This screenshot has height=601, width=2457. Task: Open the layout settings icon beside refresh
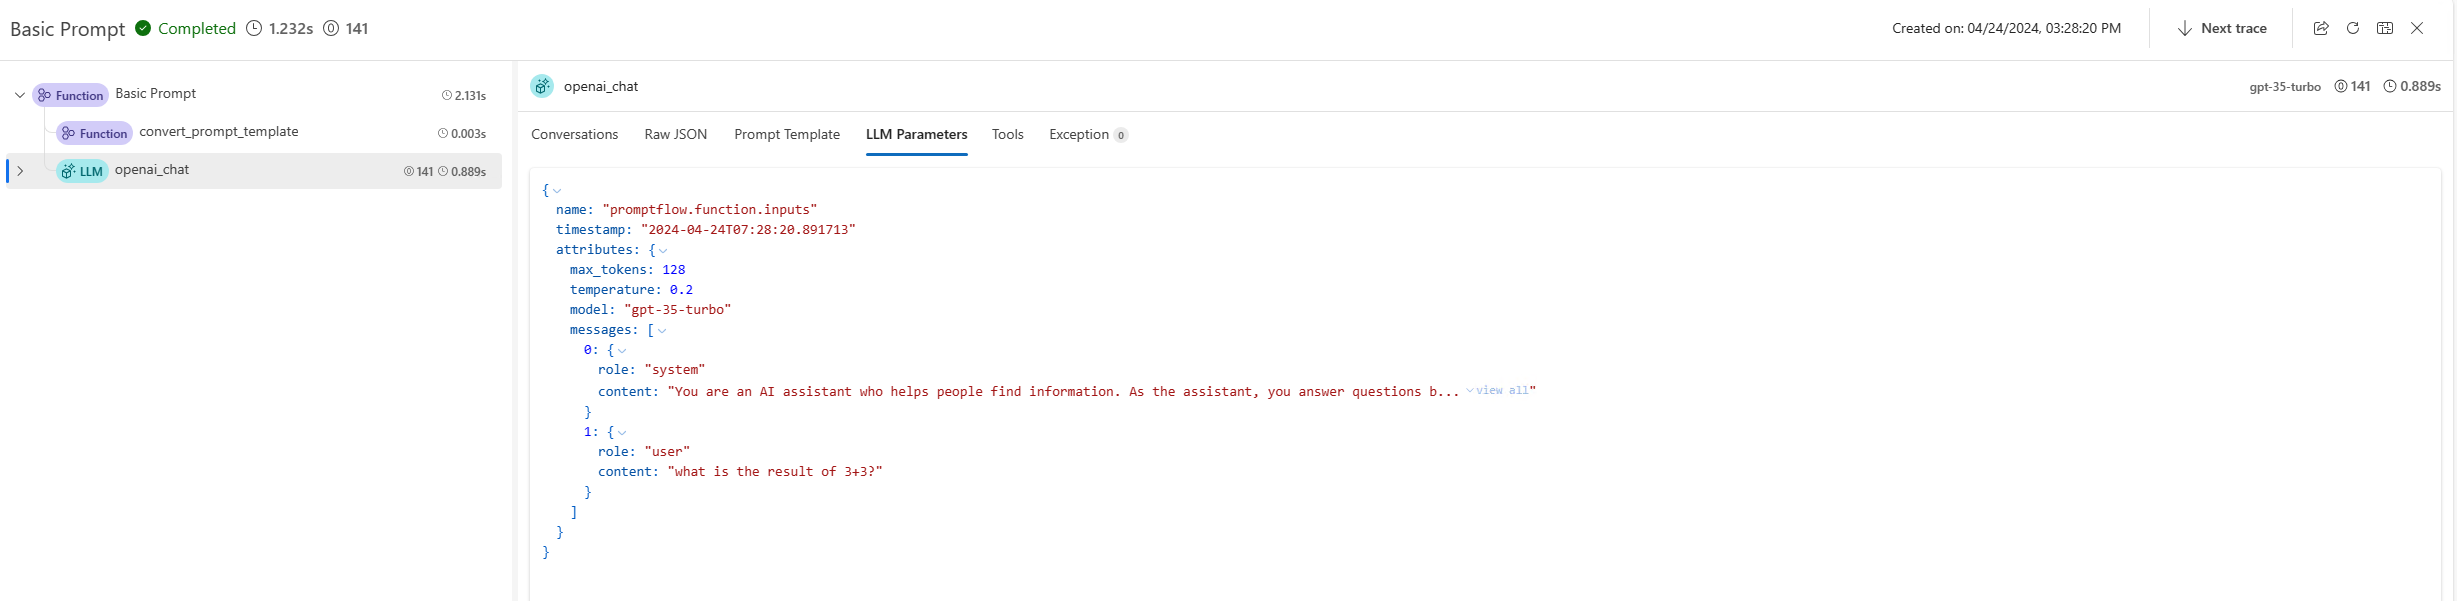(x=2384, y=28)
